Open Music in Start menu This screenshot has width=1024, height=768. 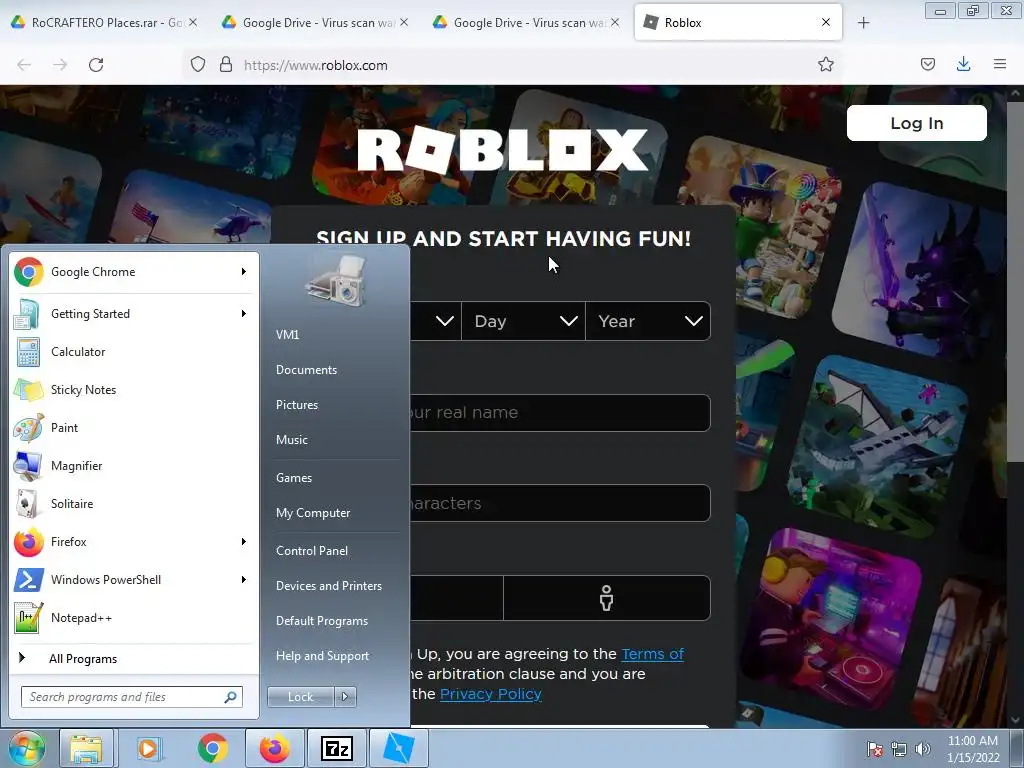292,440
